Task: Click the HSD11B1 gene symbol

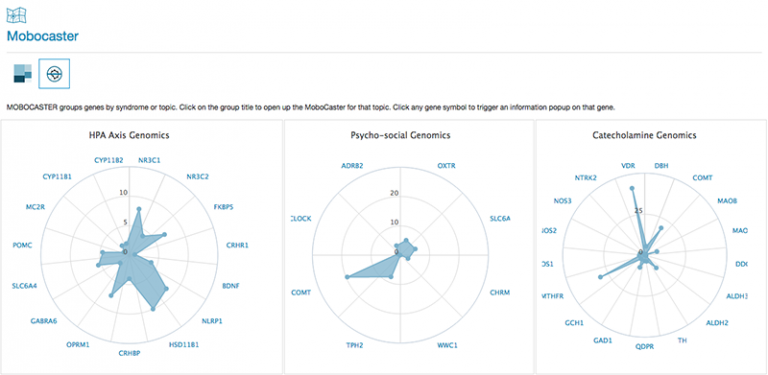Action: (184, 345)
